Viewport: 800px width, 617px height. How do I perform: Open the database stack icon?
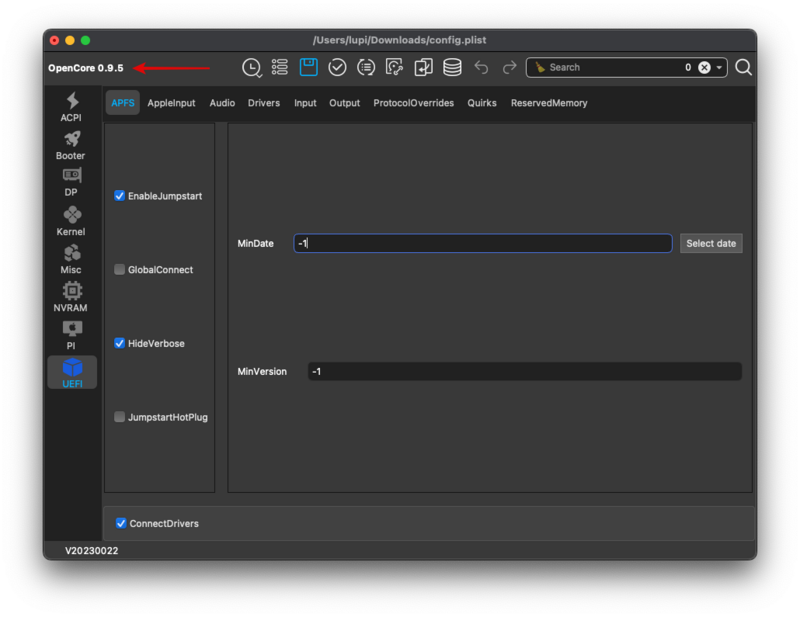coord(452,67)
